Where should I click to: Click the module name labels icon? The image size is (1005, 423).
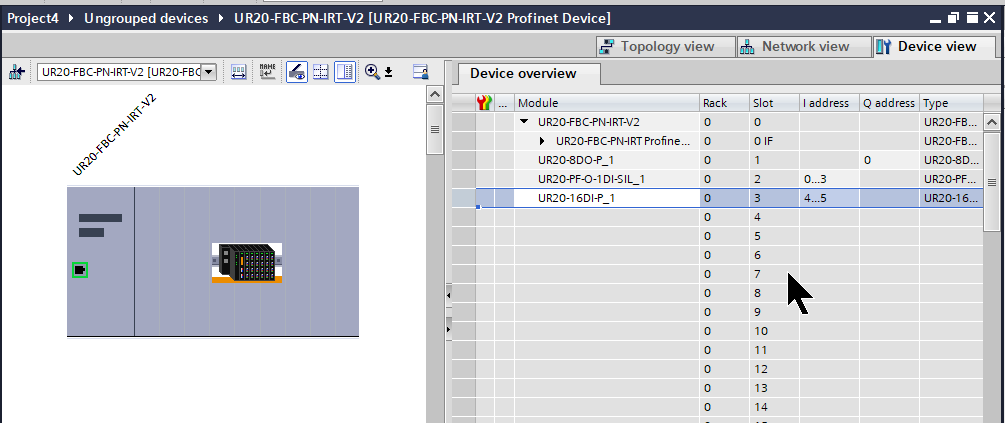coord(267,72)
